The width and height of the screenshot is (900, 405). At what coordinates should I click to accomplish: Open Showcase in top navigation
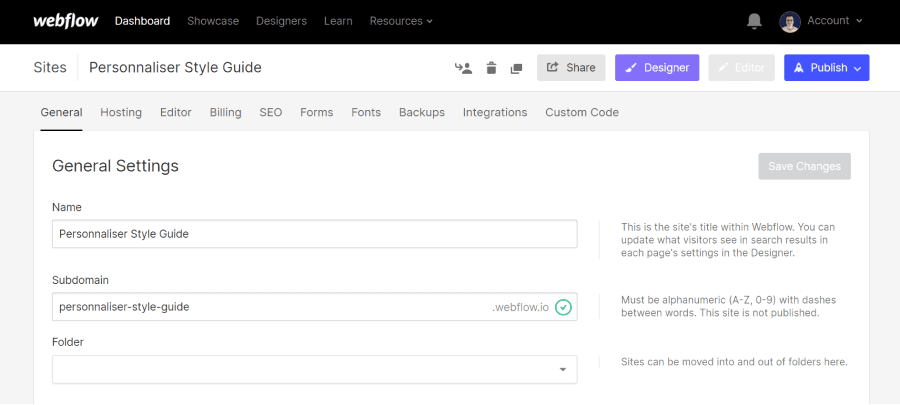pos(213,21)
